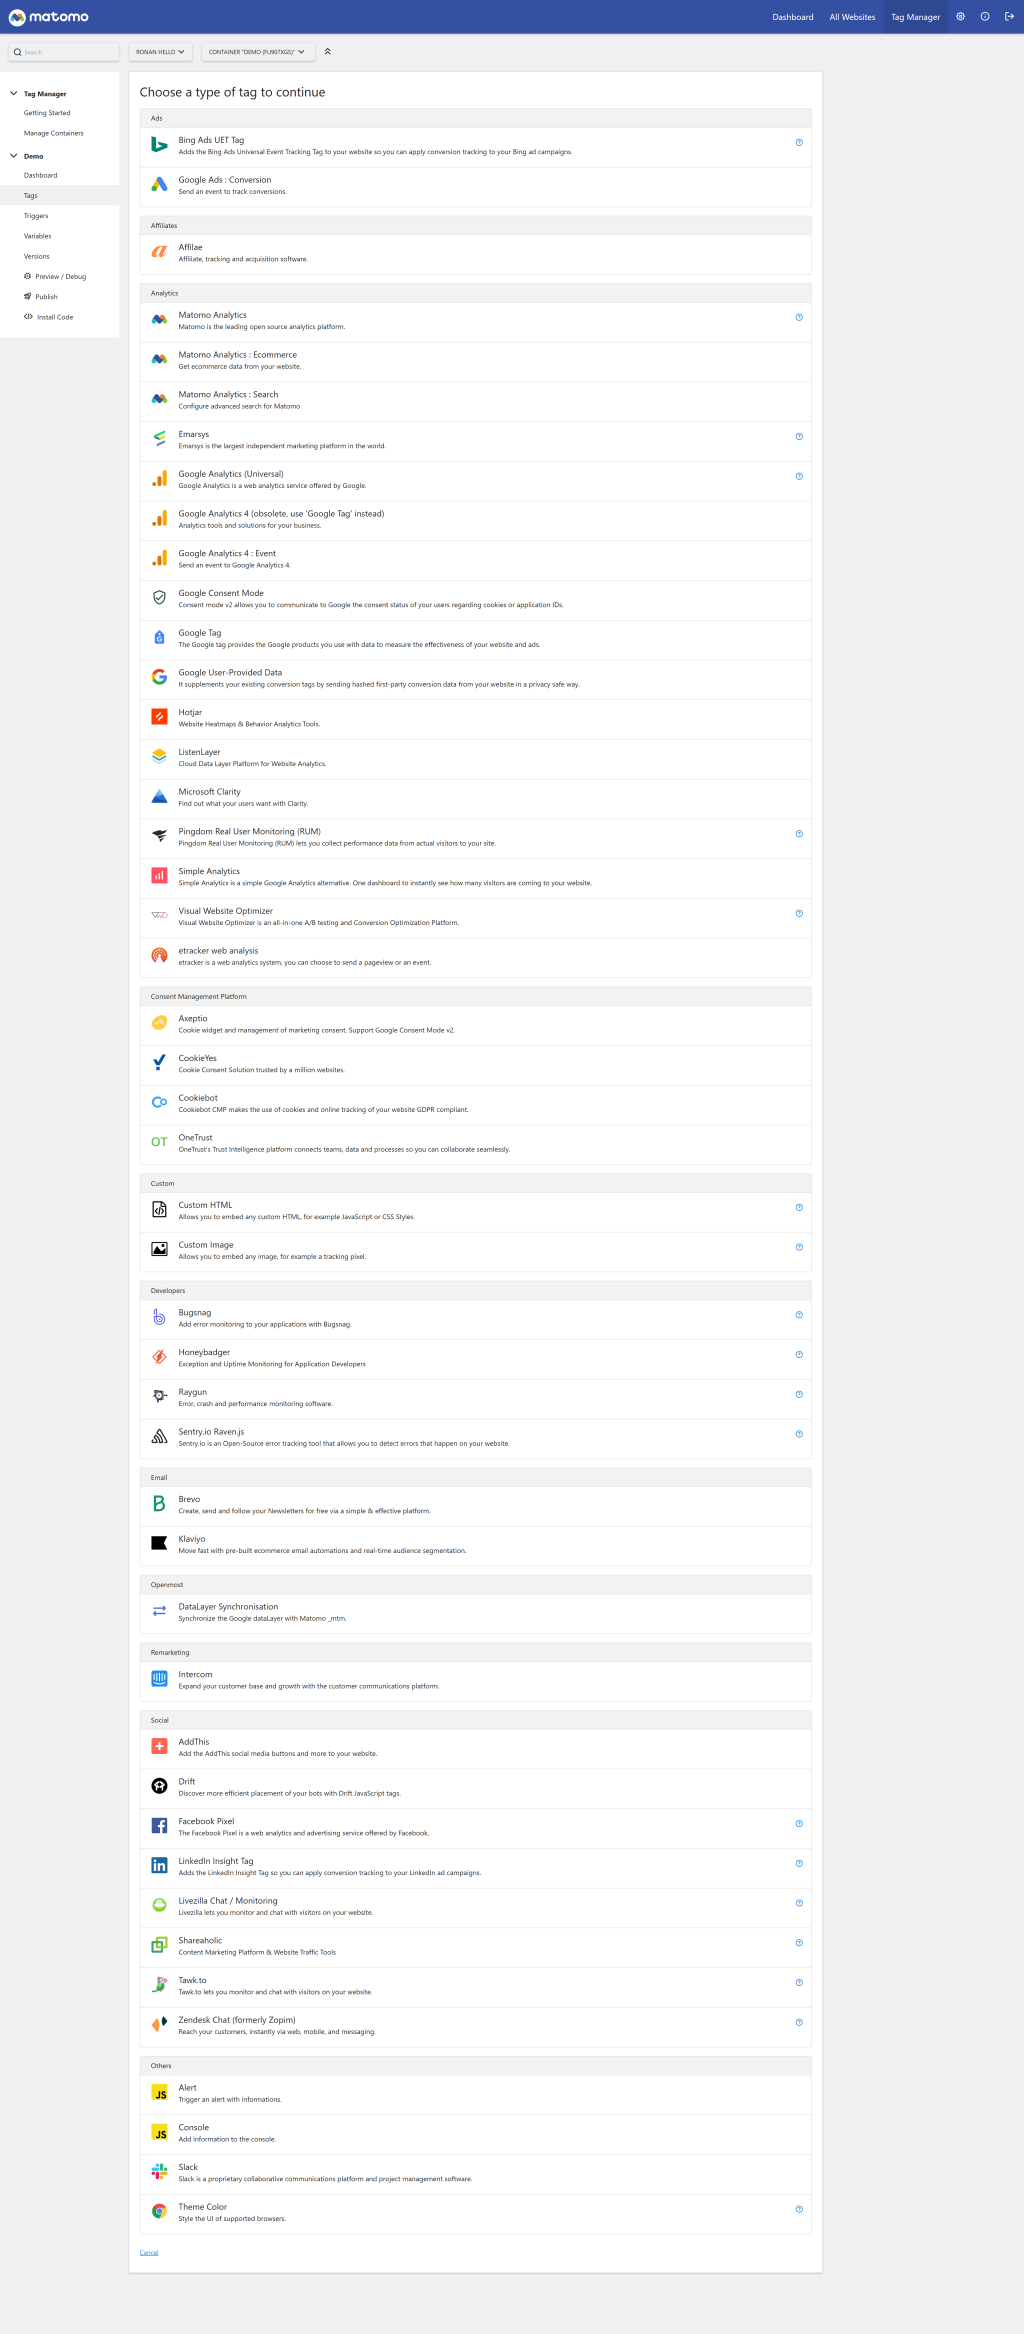Collapse the Demo sidebar section
Viewport: 1024px width, 2334px height.
point(14,156)
